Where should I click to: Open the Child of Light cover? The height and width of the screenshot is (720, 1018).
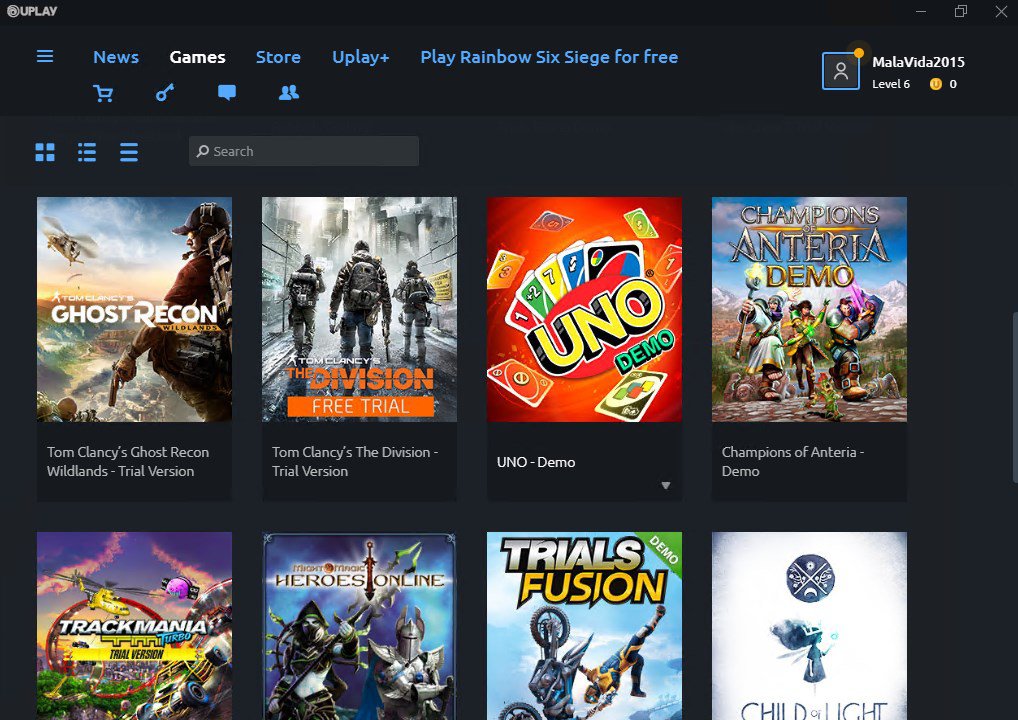pos(809,626)
